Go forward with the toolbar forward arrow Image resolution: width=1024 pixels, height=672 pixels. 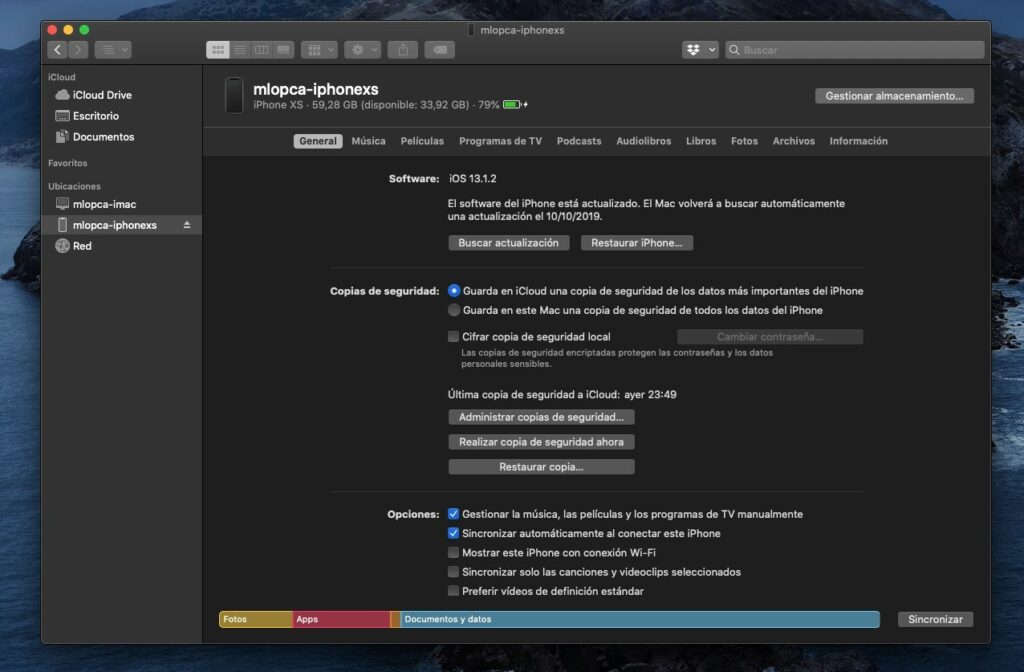[x=78, y=50]
